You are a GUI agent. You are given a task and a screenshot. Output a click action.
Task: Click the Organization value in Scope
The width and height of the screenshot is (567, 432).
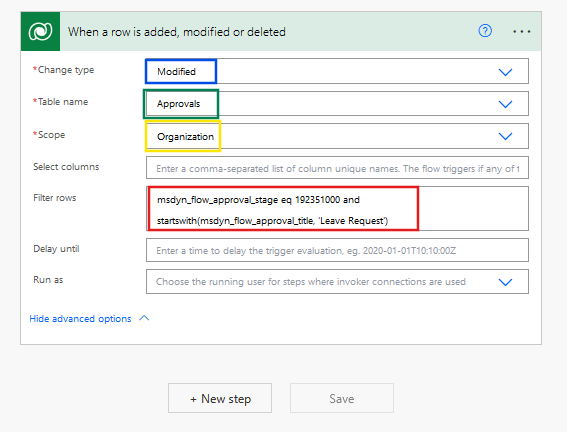click(186, 137)
